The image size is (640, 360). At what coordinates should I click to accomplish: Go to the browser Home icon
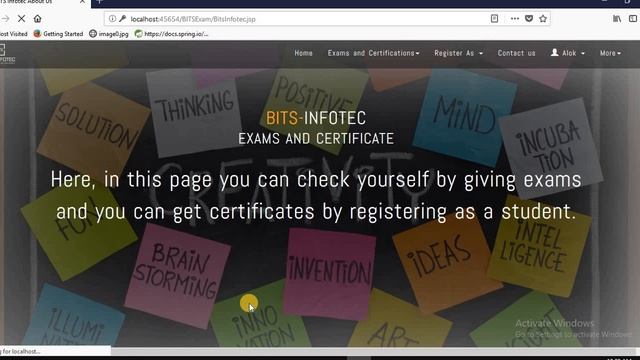pyautogui.click(x=38, y=19)
